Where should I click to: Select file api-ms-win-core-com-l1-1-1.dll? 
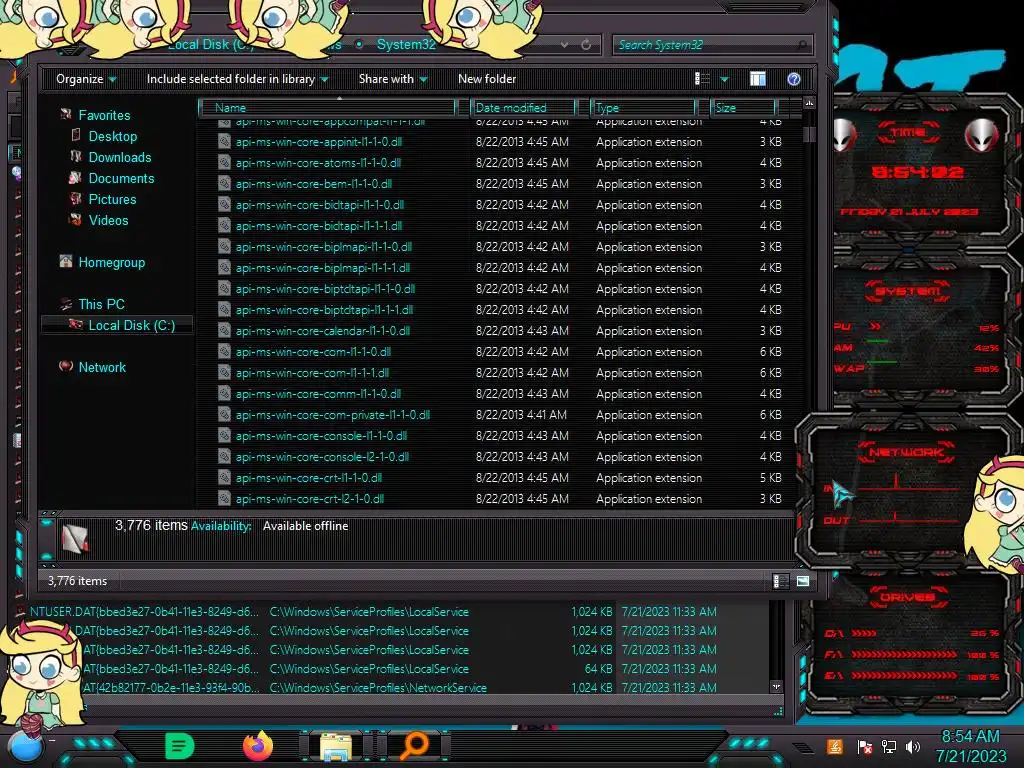(x=313, y=373)
